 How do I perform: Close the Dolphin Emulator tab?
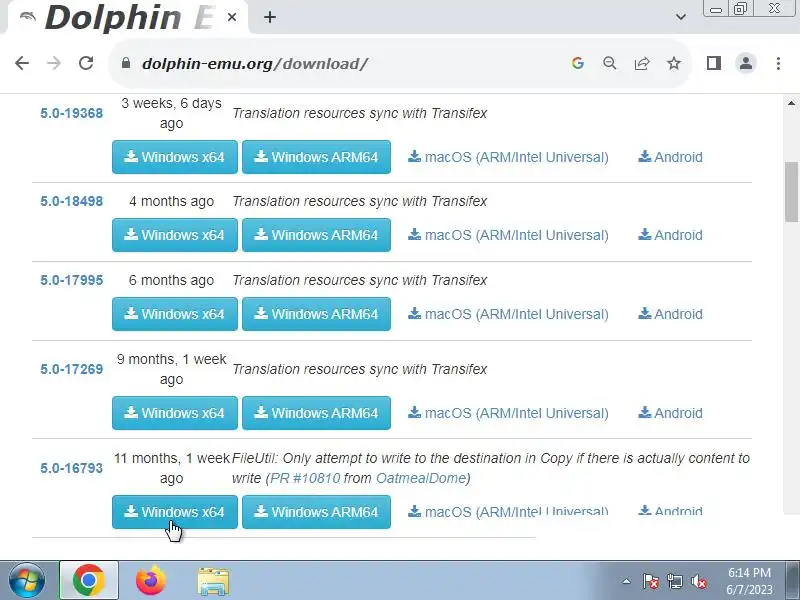pos(232,17)
